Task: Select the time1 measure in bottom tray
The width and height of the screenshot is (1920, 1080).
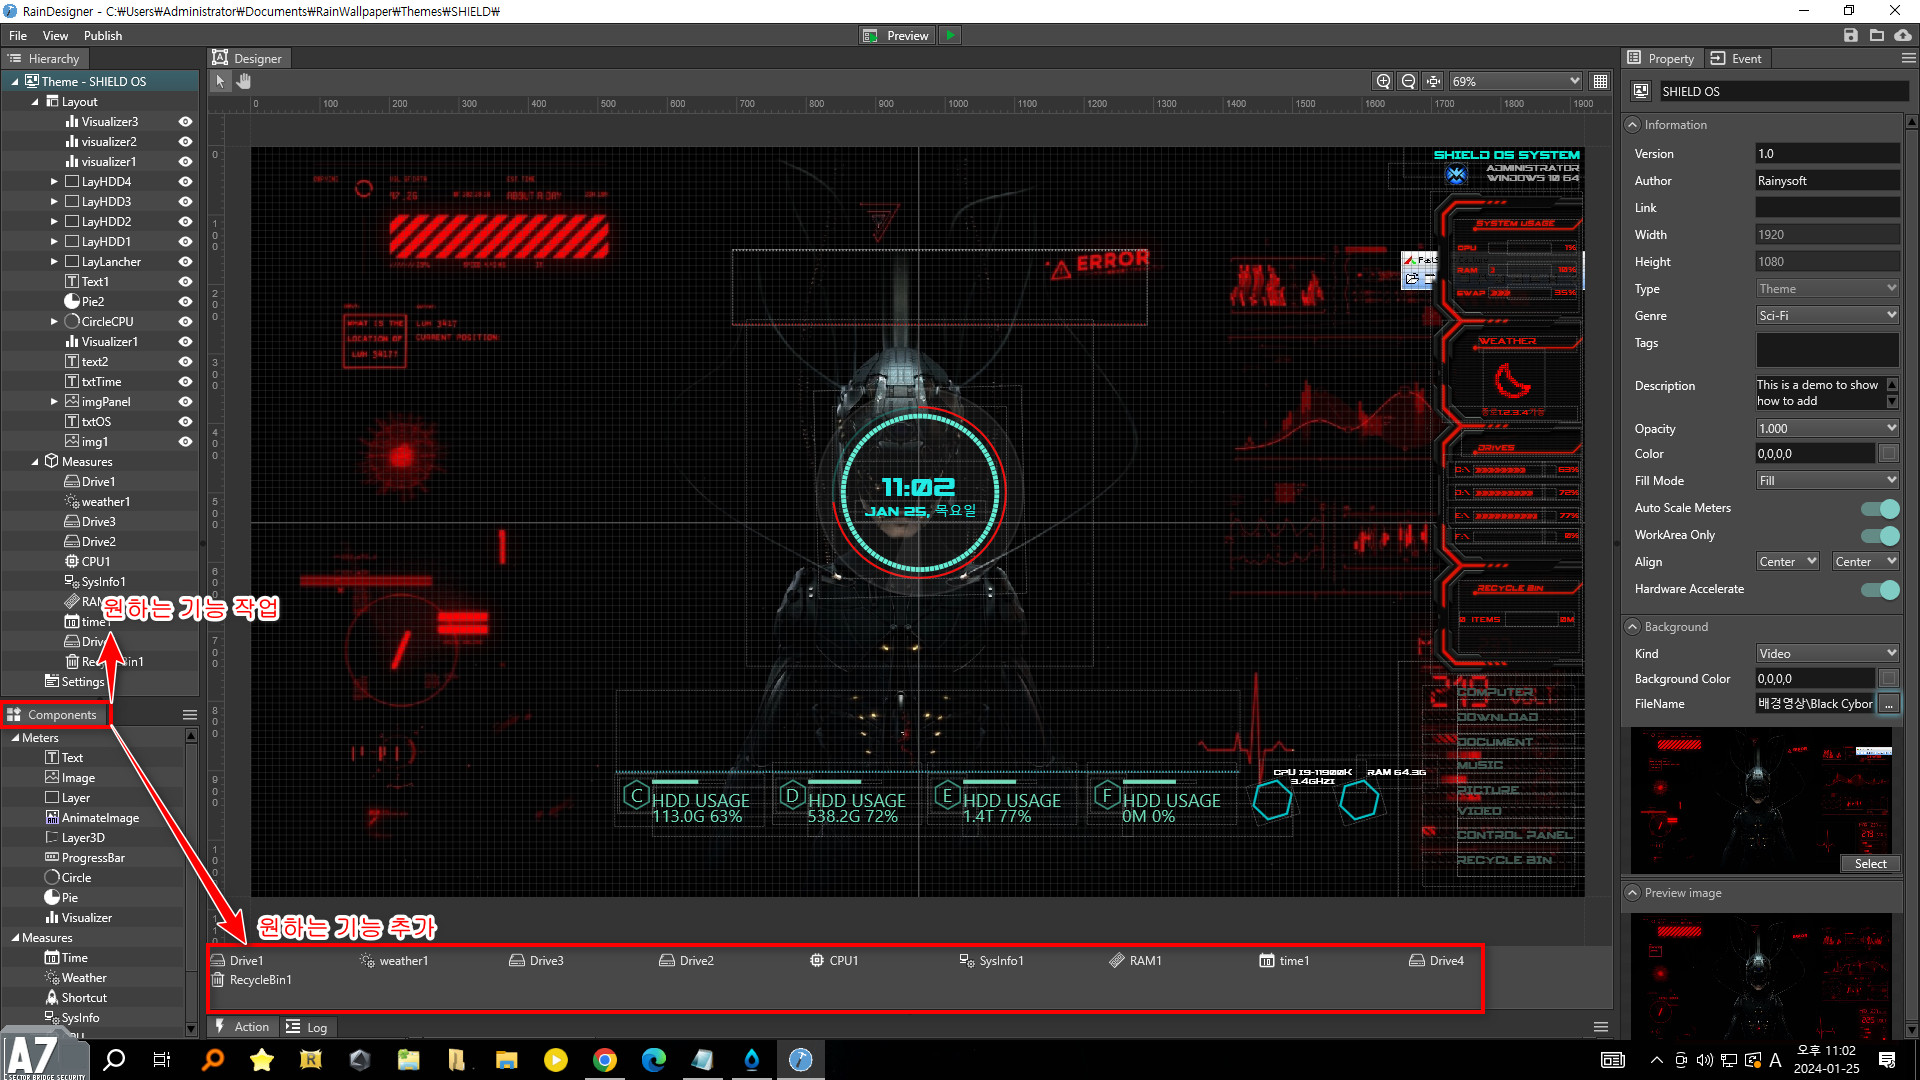Action: click(x=1284, y=960)
